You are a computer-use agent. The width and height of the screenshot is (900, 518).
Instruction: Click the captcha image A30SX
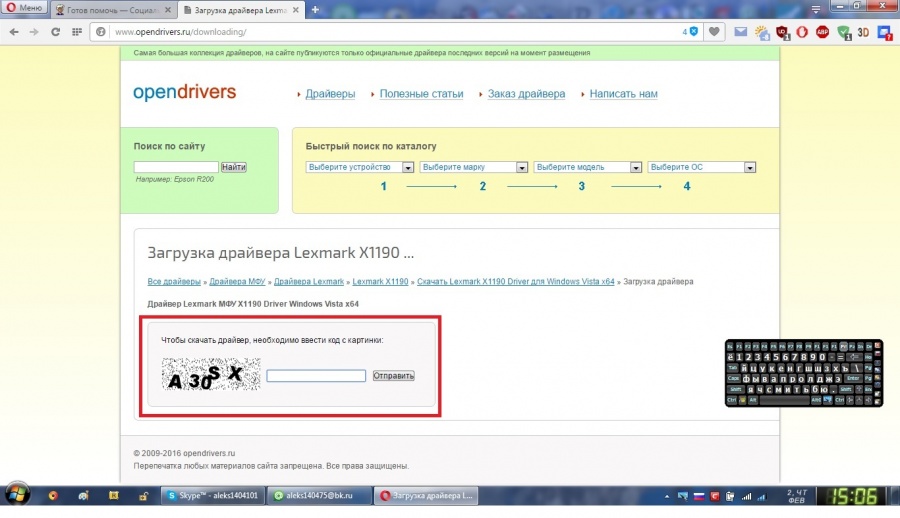point(211,374)
